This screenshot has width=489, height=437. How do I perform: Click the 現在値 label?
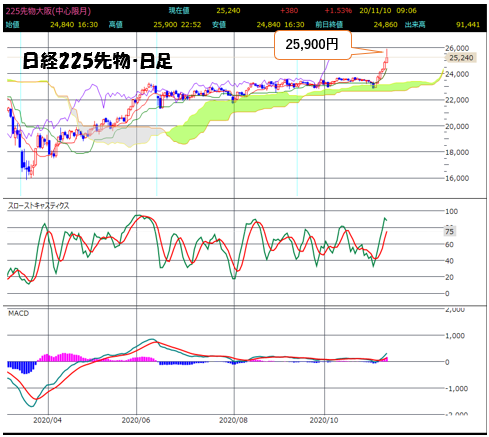point(179,11)
